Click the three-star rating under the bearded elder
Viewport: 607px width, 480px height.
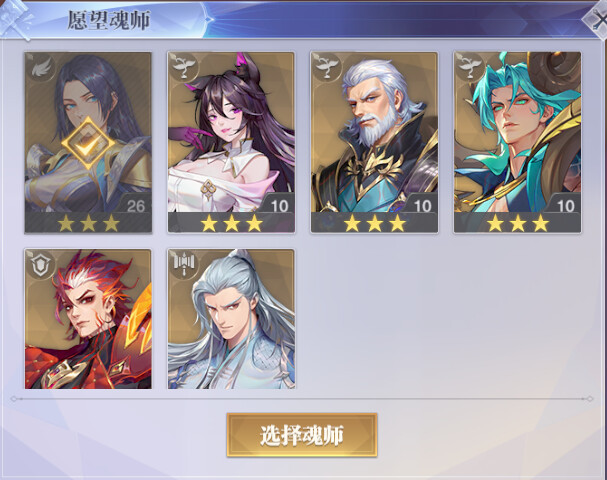click(374, 223)
